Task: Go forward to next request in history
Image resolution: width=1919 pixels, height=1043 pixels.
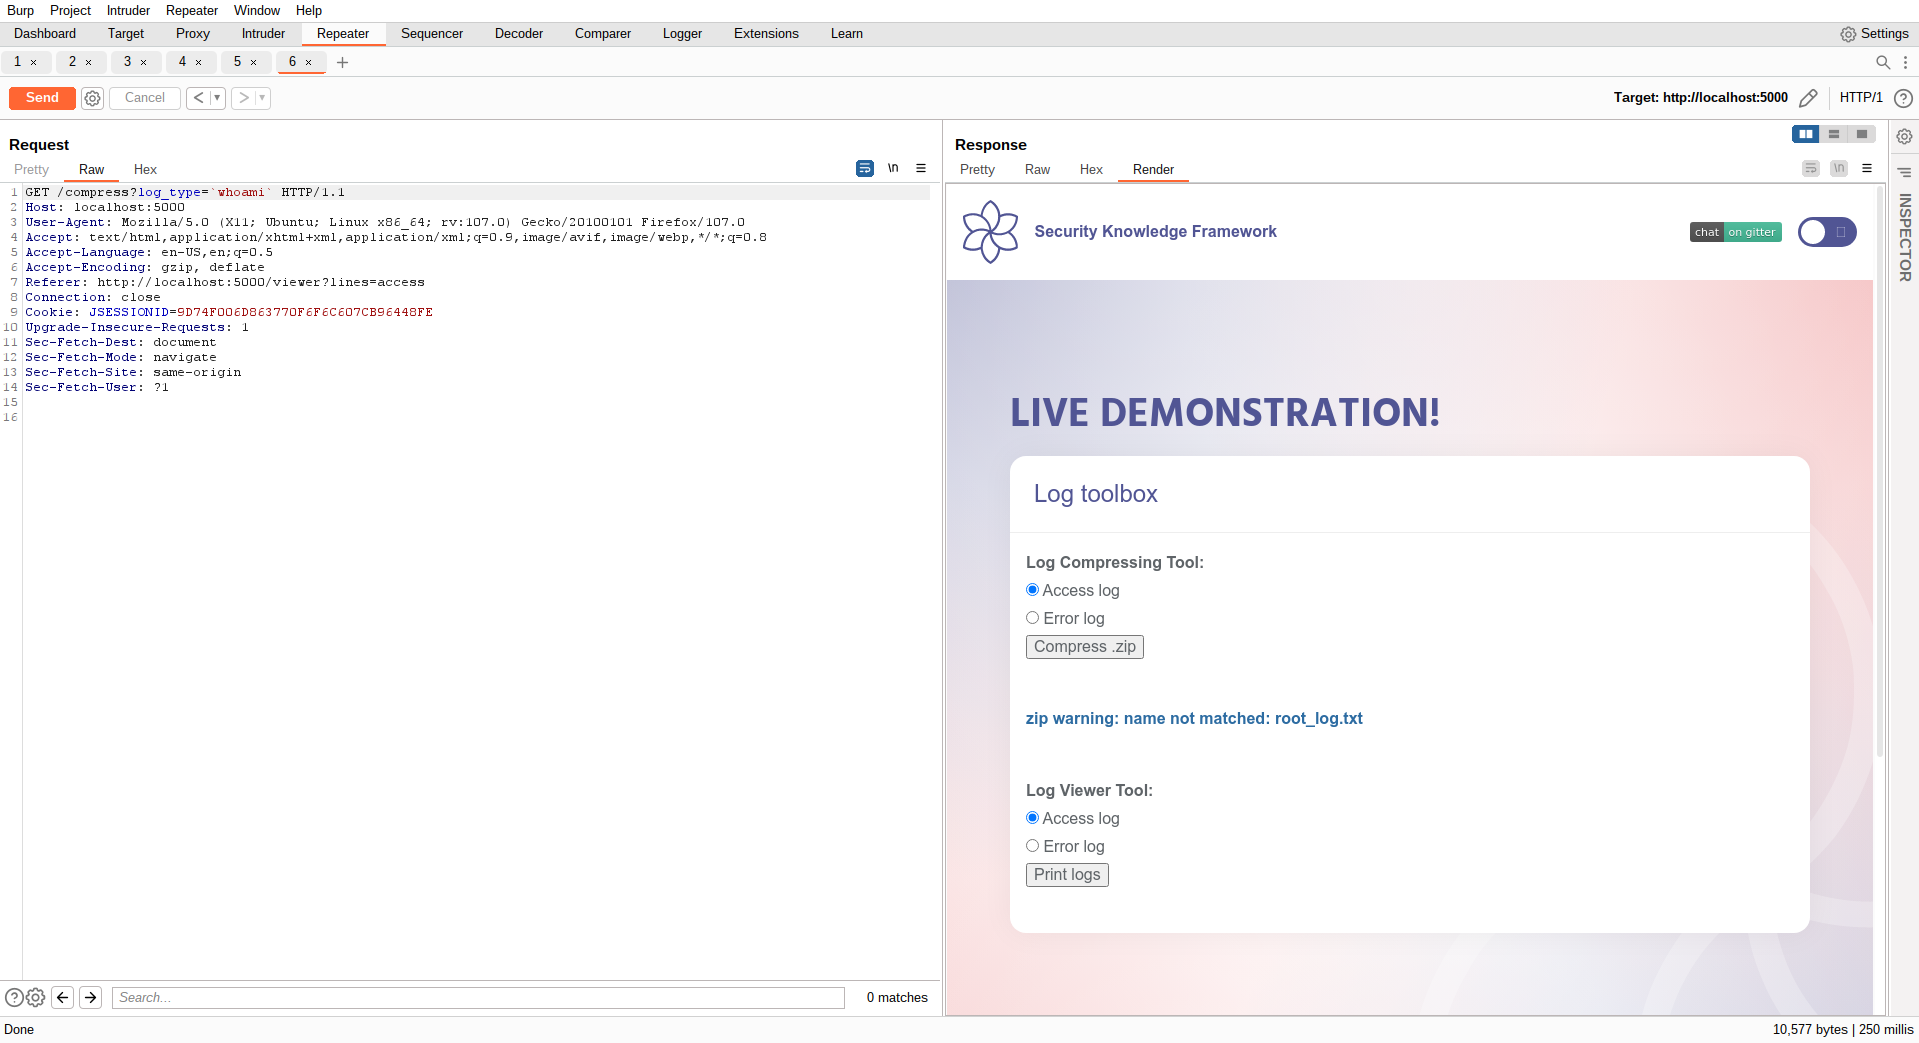Action: coord(243,98)
